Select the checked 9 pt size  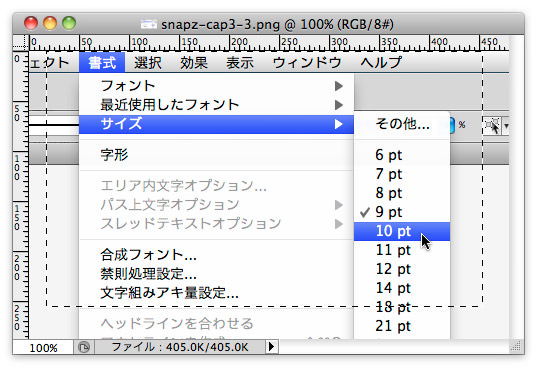(x=402, y=212)
